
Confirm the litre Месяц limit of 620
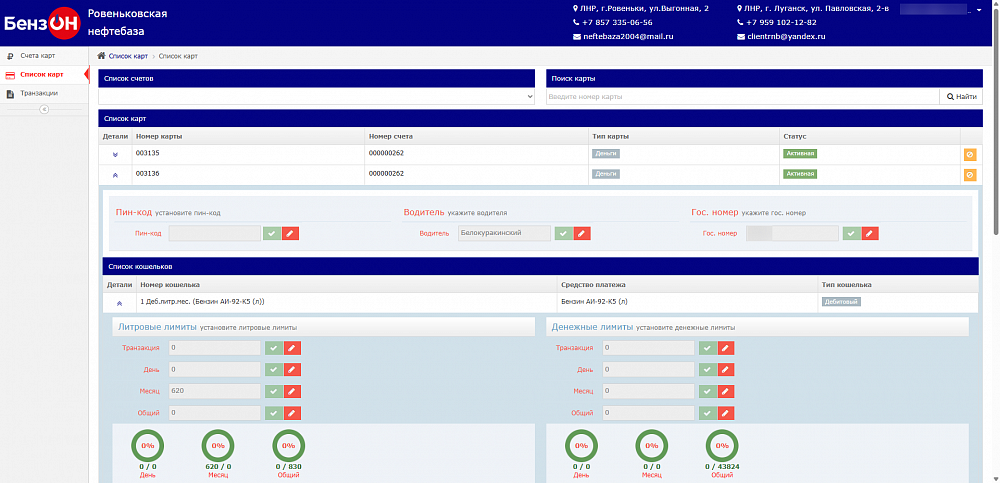[x=274, y=391]
